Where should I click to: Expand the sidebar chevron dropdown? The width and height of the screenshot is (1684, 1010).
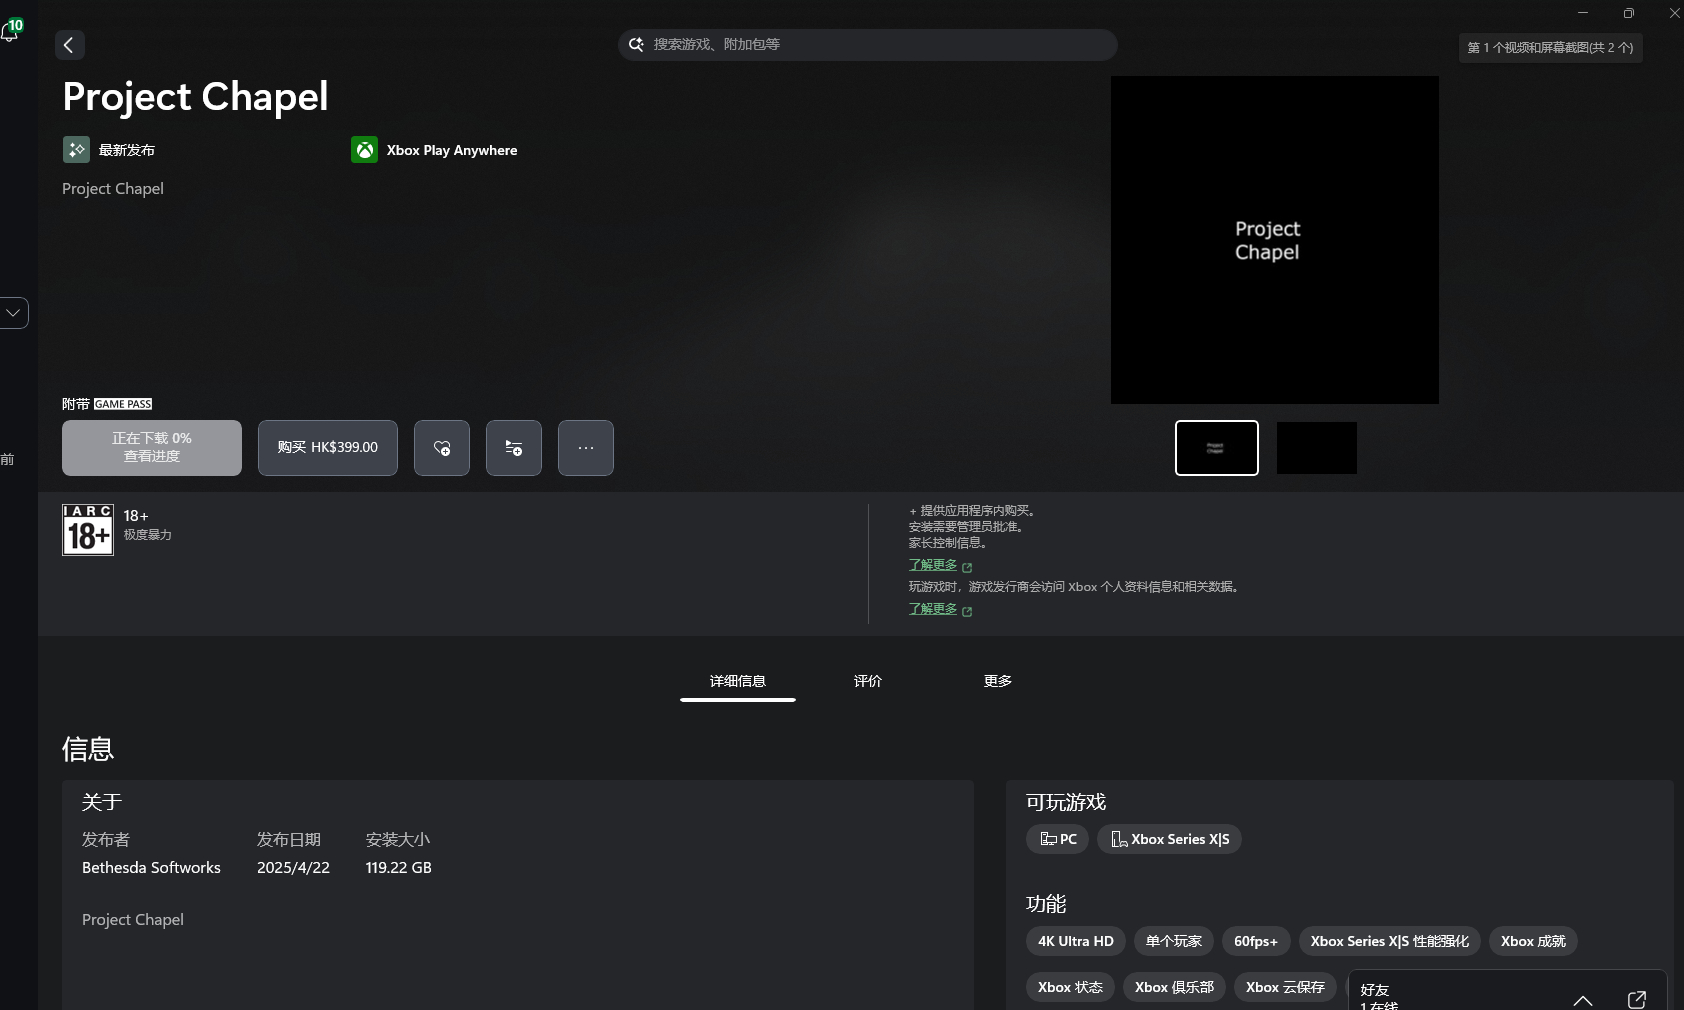(13, 313)
